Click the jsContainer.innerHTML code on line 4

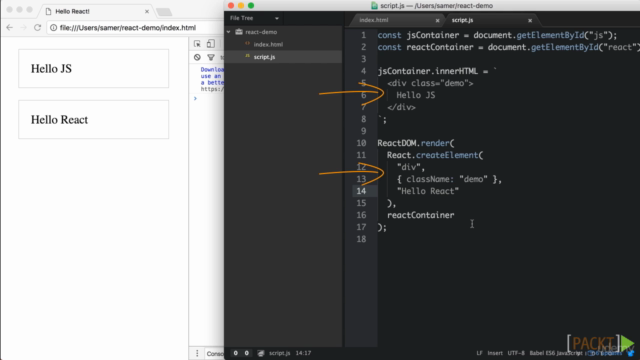pos(427,71)
